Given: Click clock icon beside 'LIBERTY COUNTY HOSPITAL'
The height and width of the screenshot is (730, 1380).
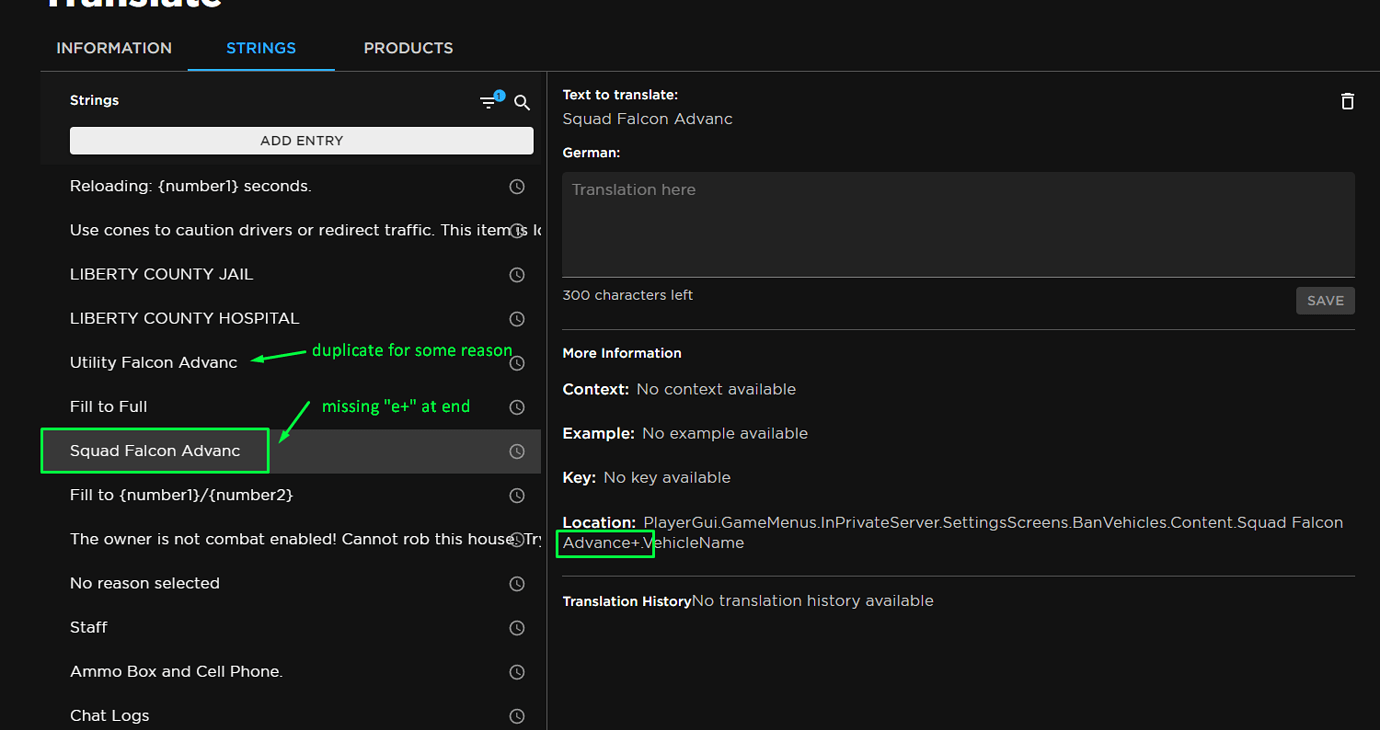Looking at the screenshot, I should pos(517,318).
